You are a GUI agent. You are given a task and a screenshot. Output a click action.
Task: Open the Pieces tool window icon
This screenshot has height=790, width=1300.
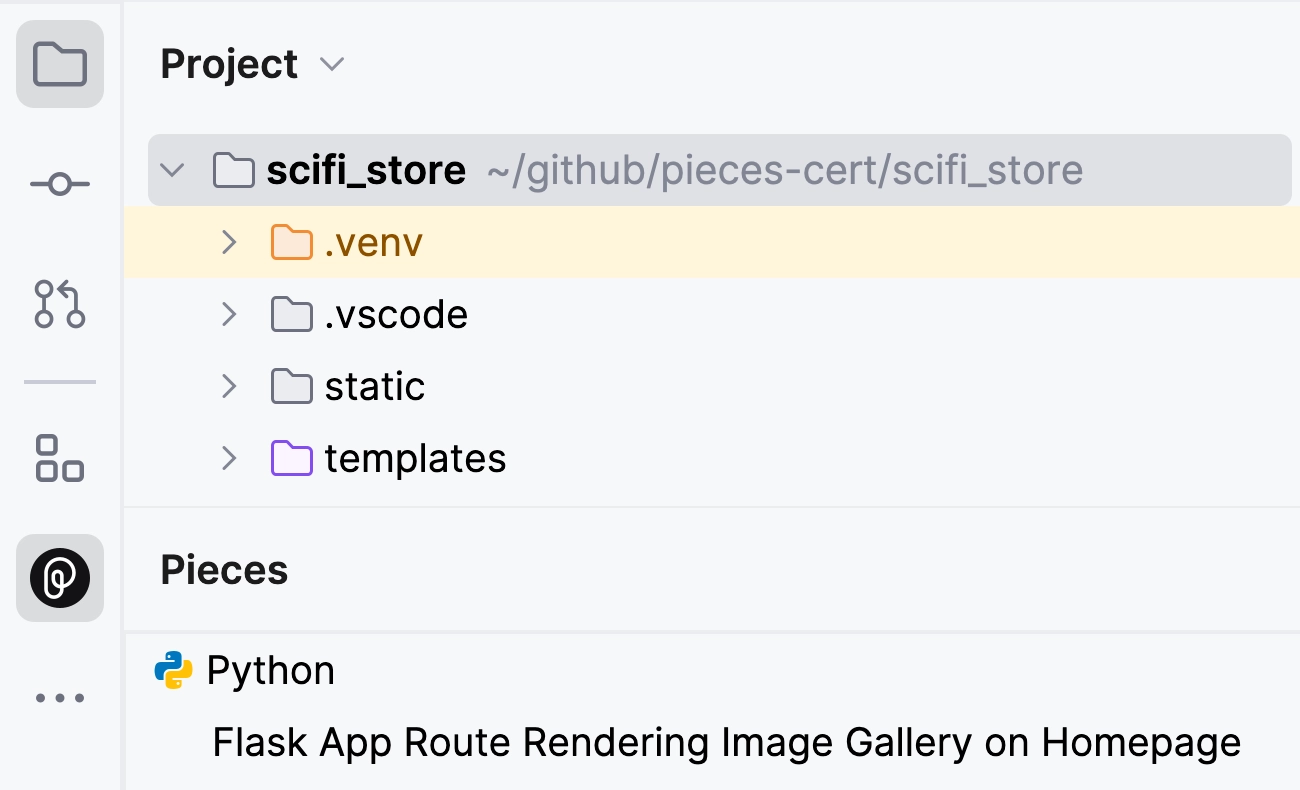pyautogui.click(x=60, y=578)
